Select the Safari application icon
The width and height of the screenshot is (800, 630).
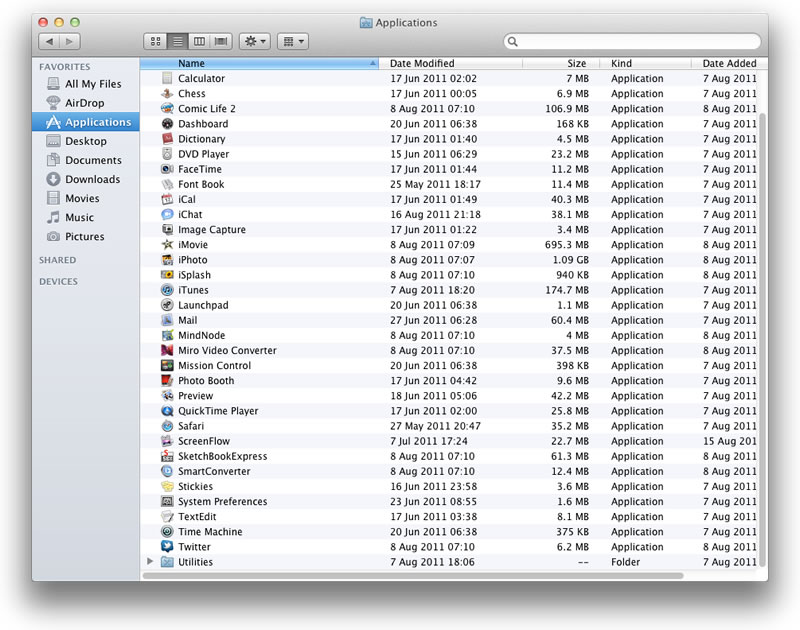167,426
